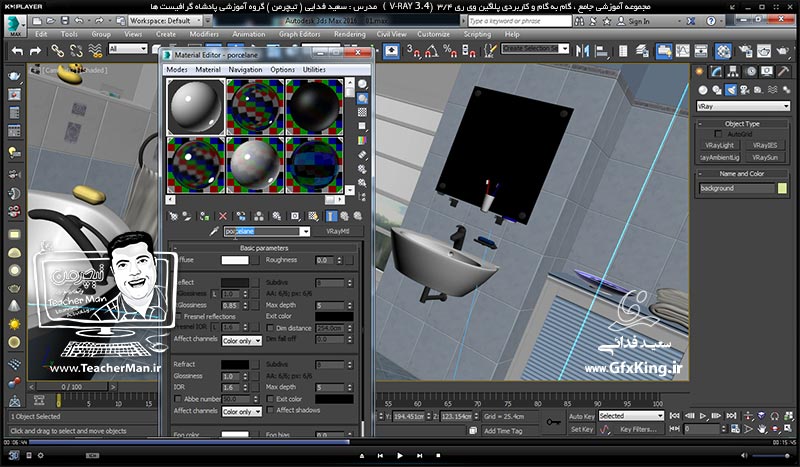
Task: Click the red X Reset Map/Mtl icon
Action: tap(222, 216)
